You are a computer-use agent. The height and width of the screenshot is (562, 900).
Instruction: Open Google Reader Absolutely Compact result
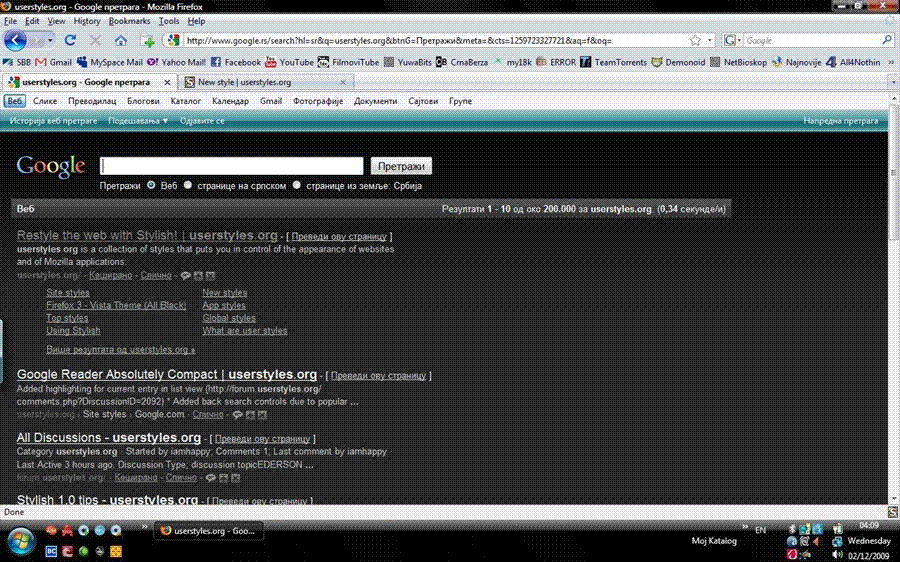point(166,374)
